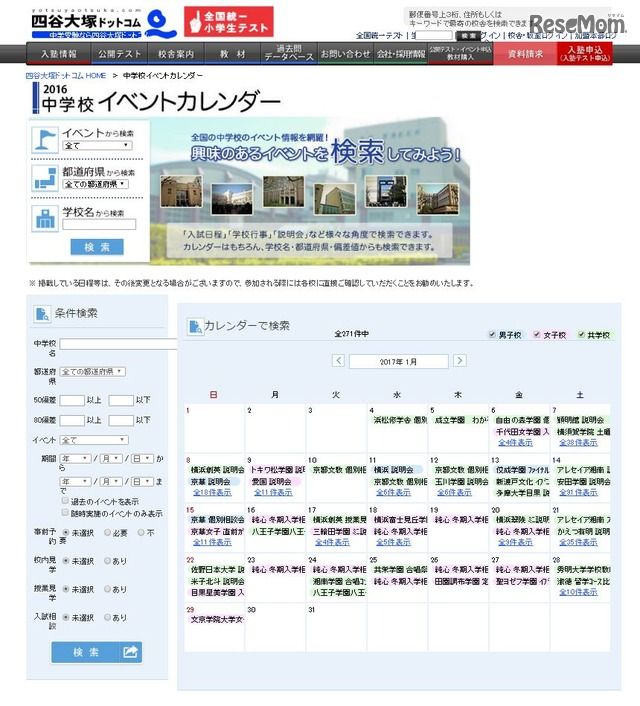Open the 全国統一小学生テスト banner

[229, 22]
